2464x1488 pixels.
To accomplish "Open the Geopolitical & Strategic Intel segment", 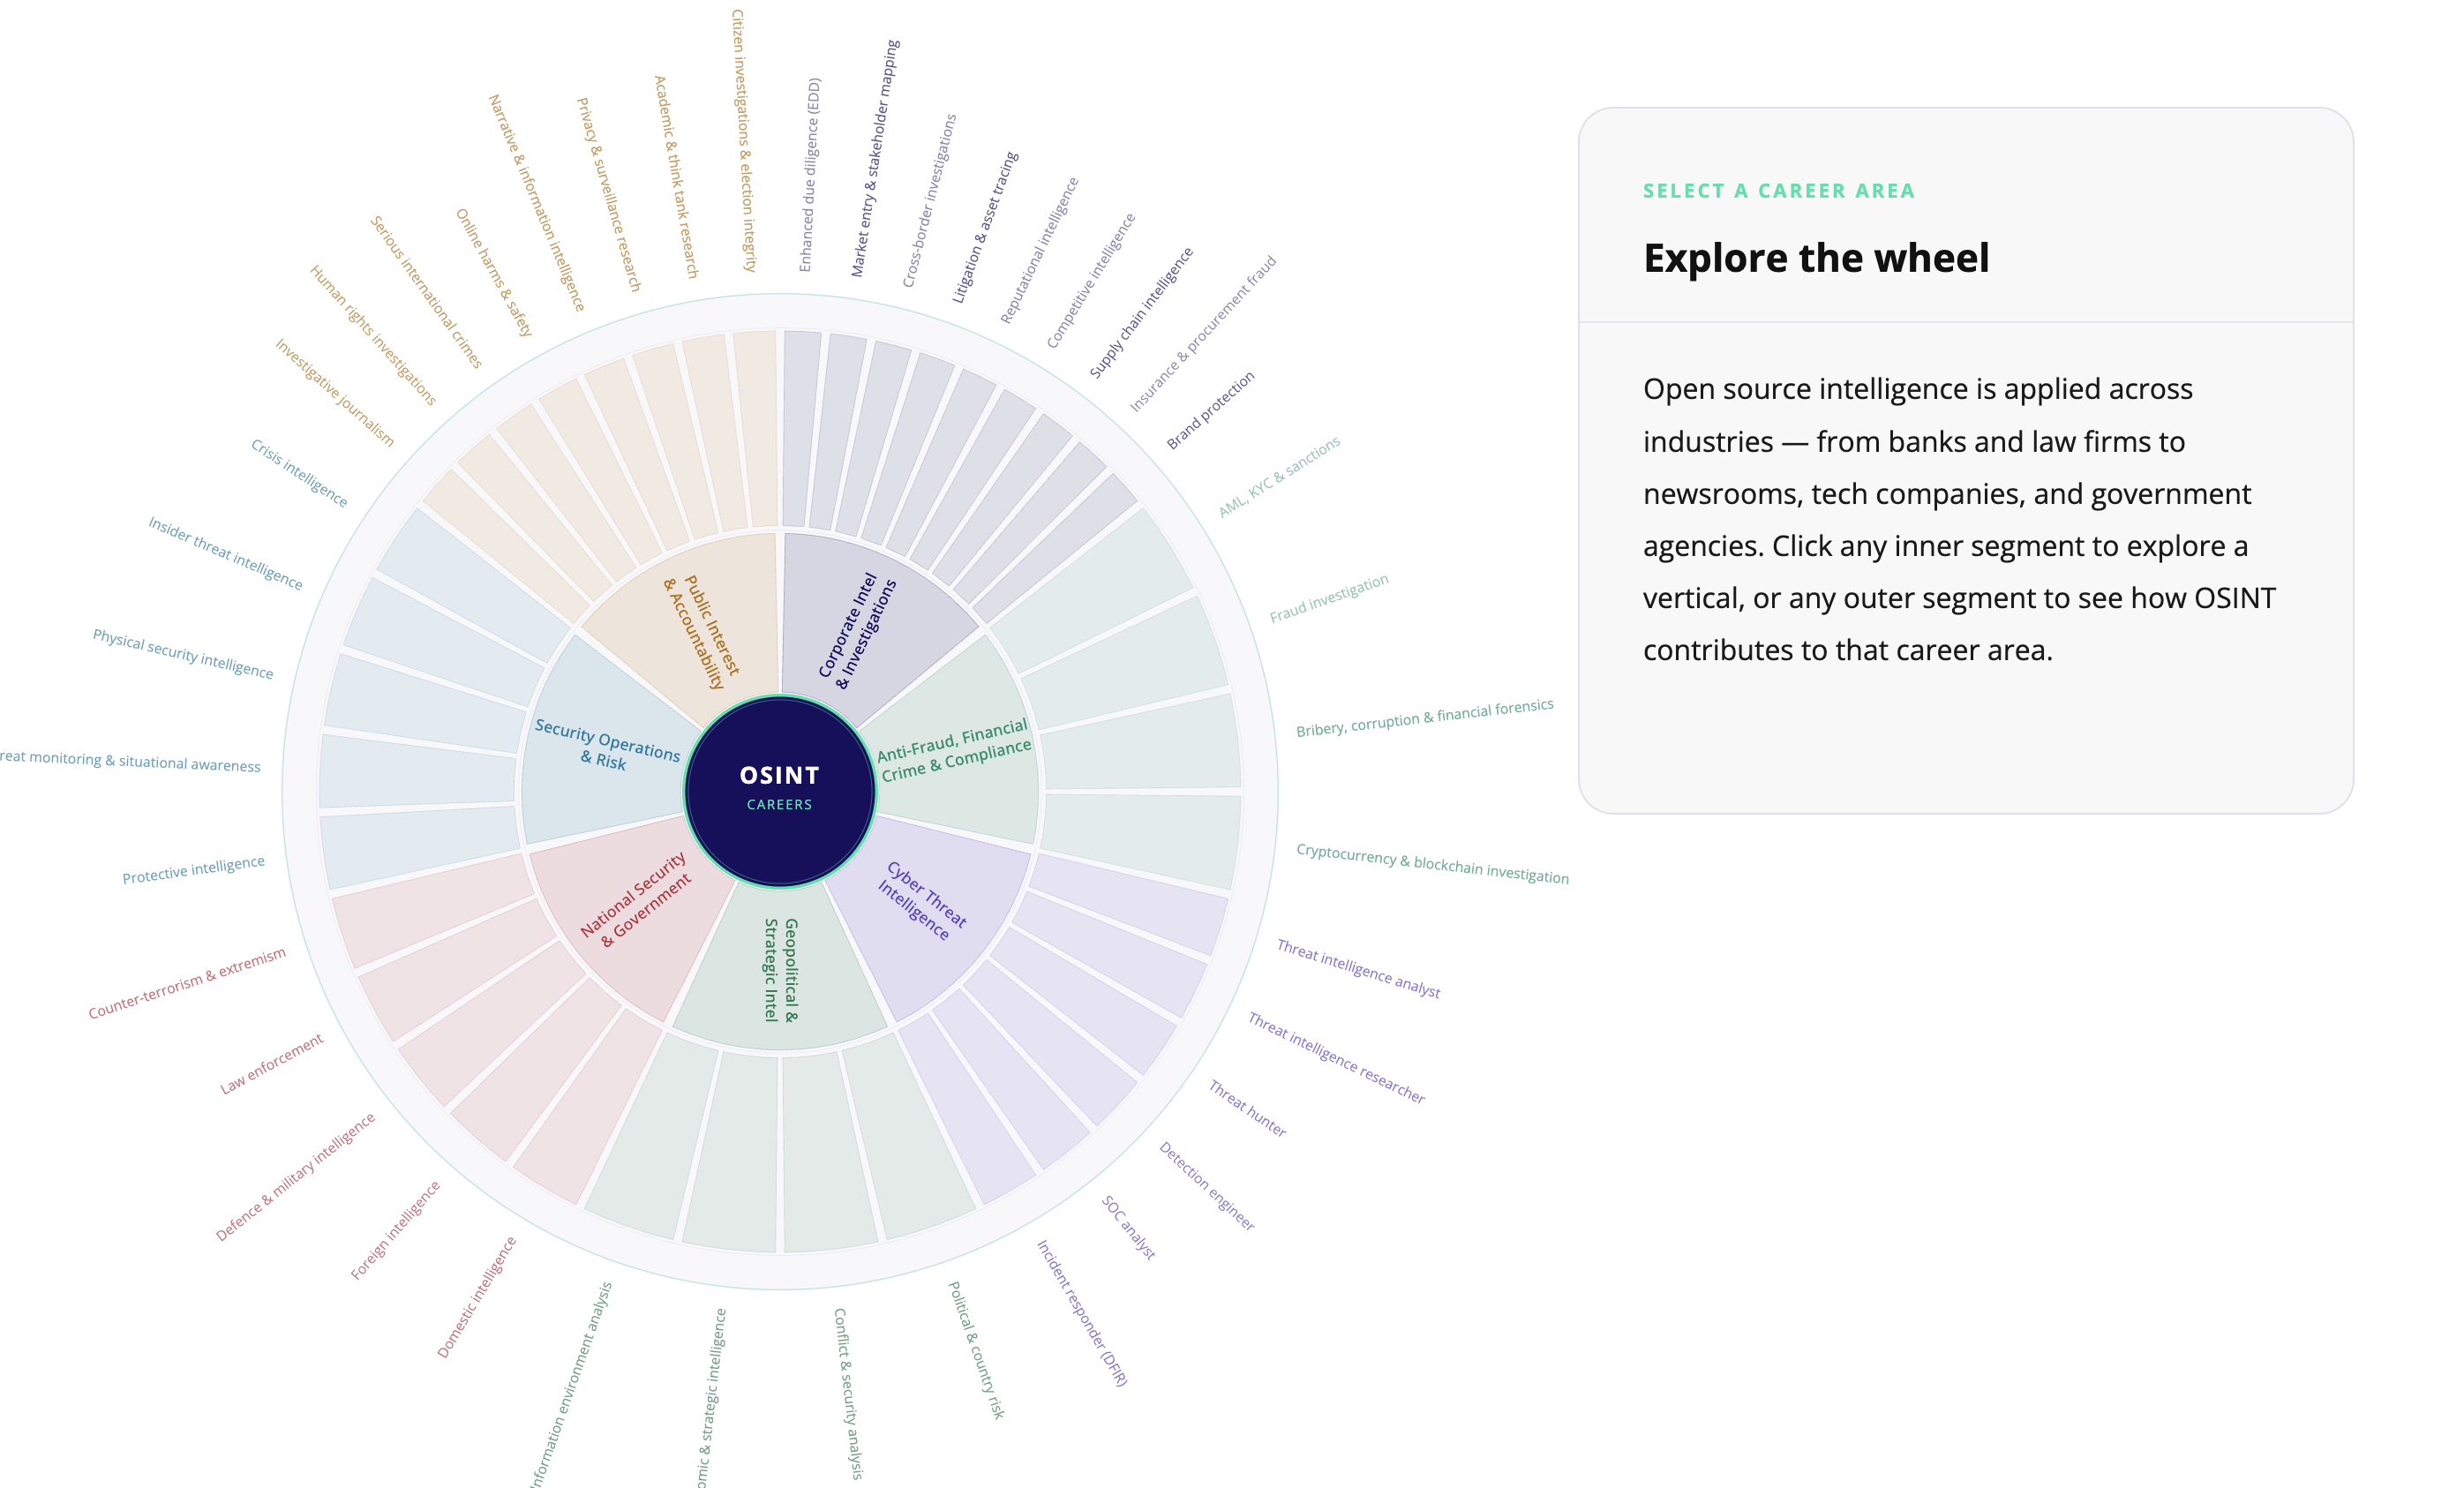I will tap(780, 970).
